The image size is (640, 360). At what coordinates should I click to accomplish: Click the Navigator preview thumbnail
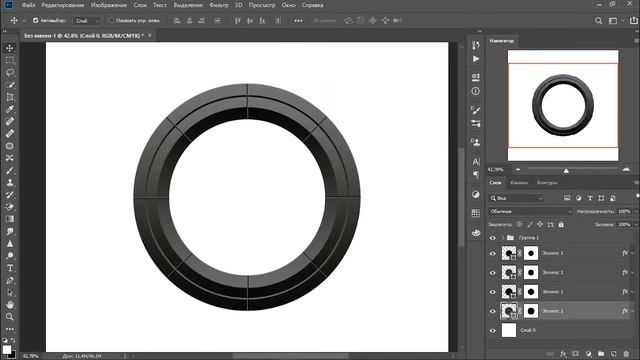click(x=563, y=105)
